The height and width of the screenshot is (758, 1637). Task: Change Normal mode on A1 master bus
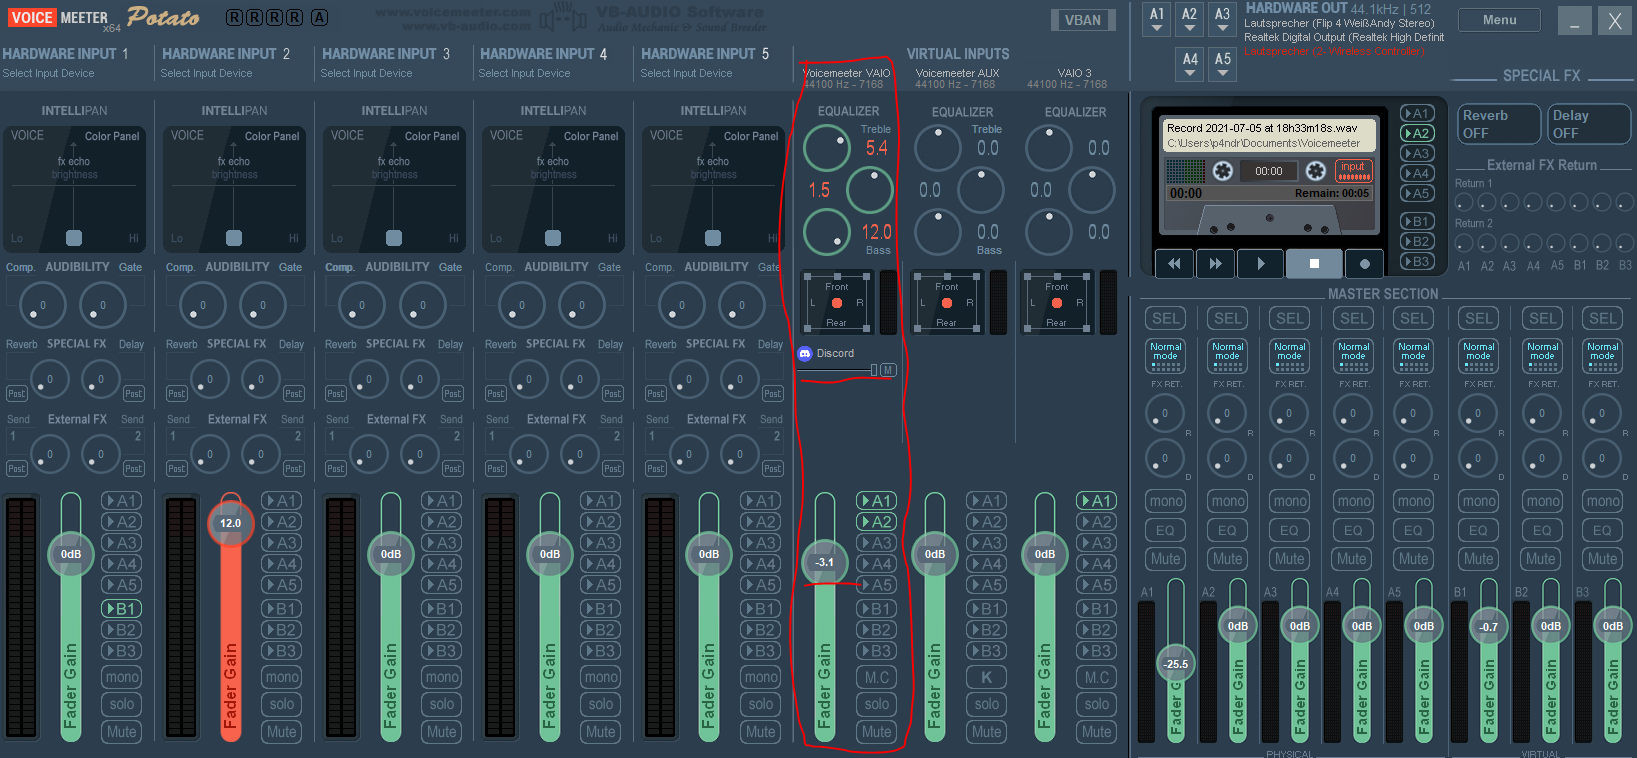(x=1166, y=355)
